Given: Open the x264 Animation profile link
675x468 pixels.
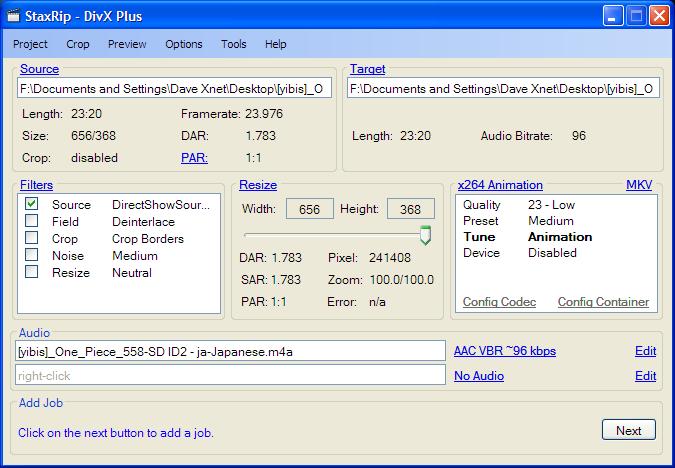Looking at the screenshot, I should click(x=500, y=185).
